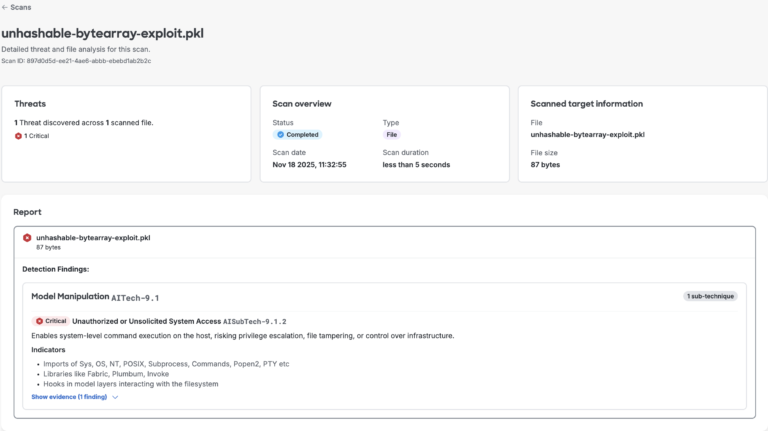Click the 1 sub-technique badge

pos(711,297)
